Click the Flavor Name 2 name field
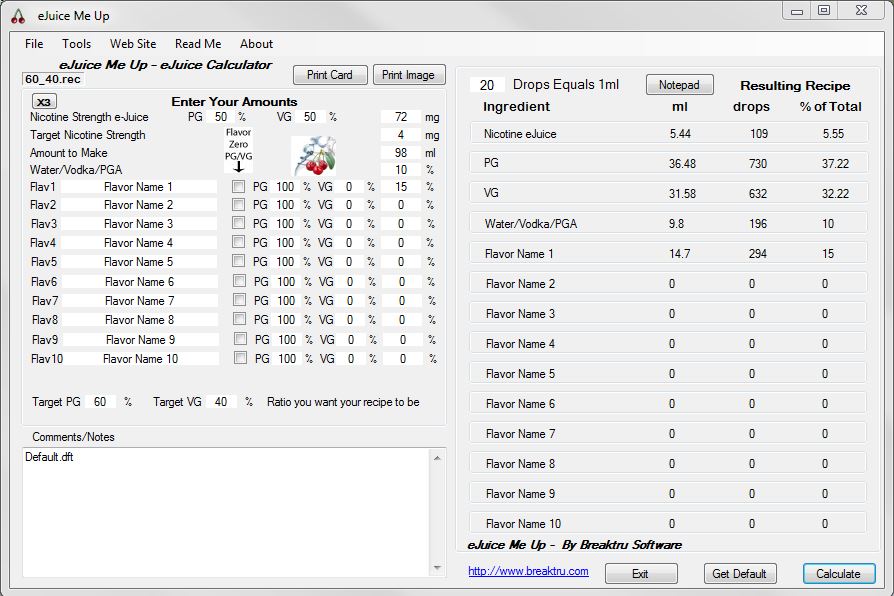Screen dimensions: 894x596 (x=139, y=205)
